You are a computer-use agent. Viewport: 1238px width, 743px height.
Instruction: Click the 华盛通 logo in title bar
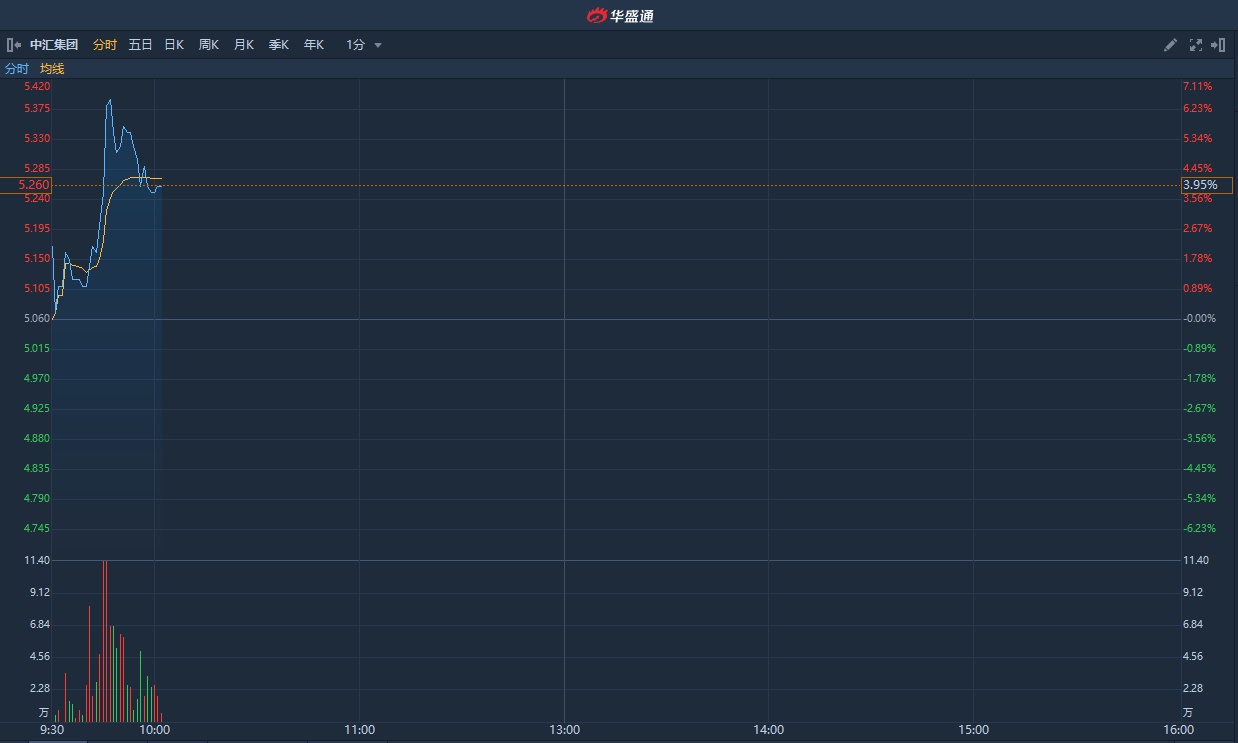[620, 15]
